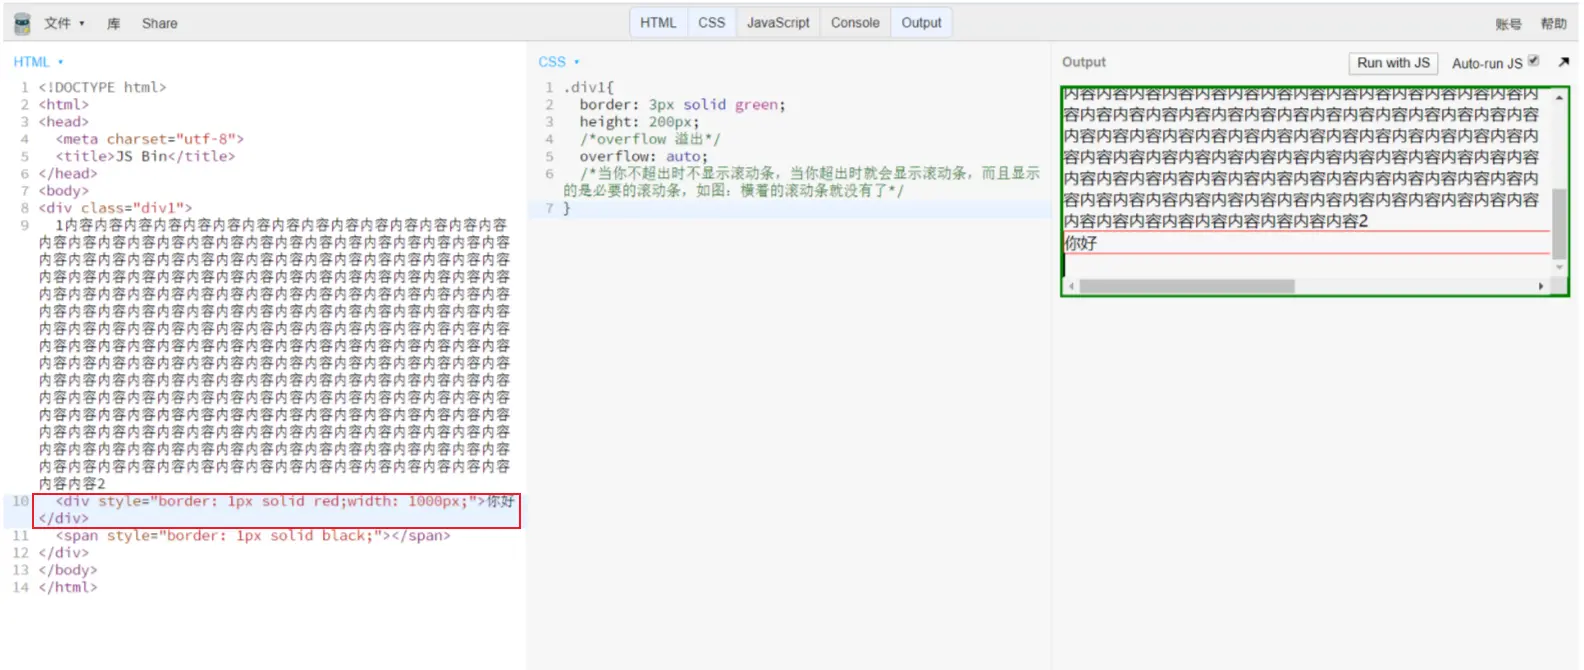Click the span style border black code line
Screen dimensions: 1584x670
(x=253, y=536)
